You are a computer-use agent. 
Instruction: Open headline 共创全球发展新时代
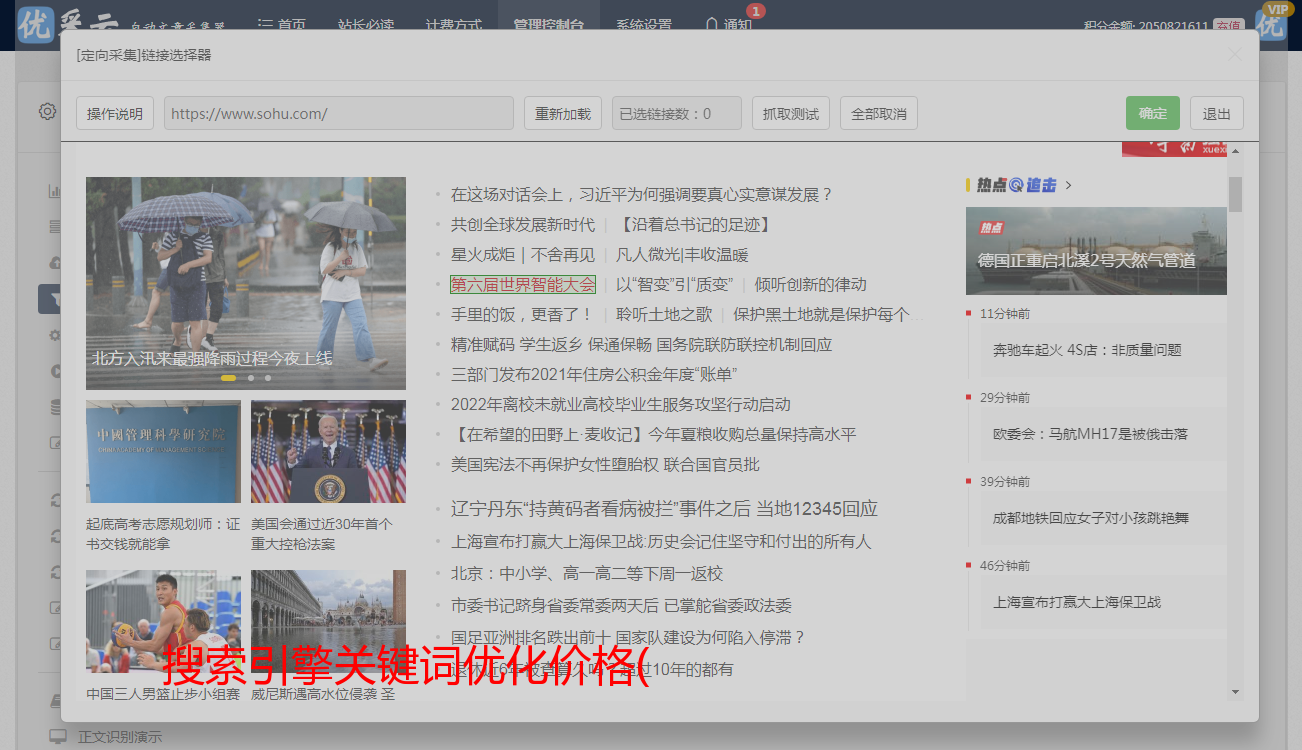[523, 224]
